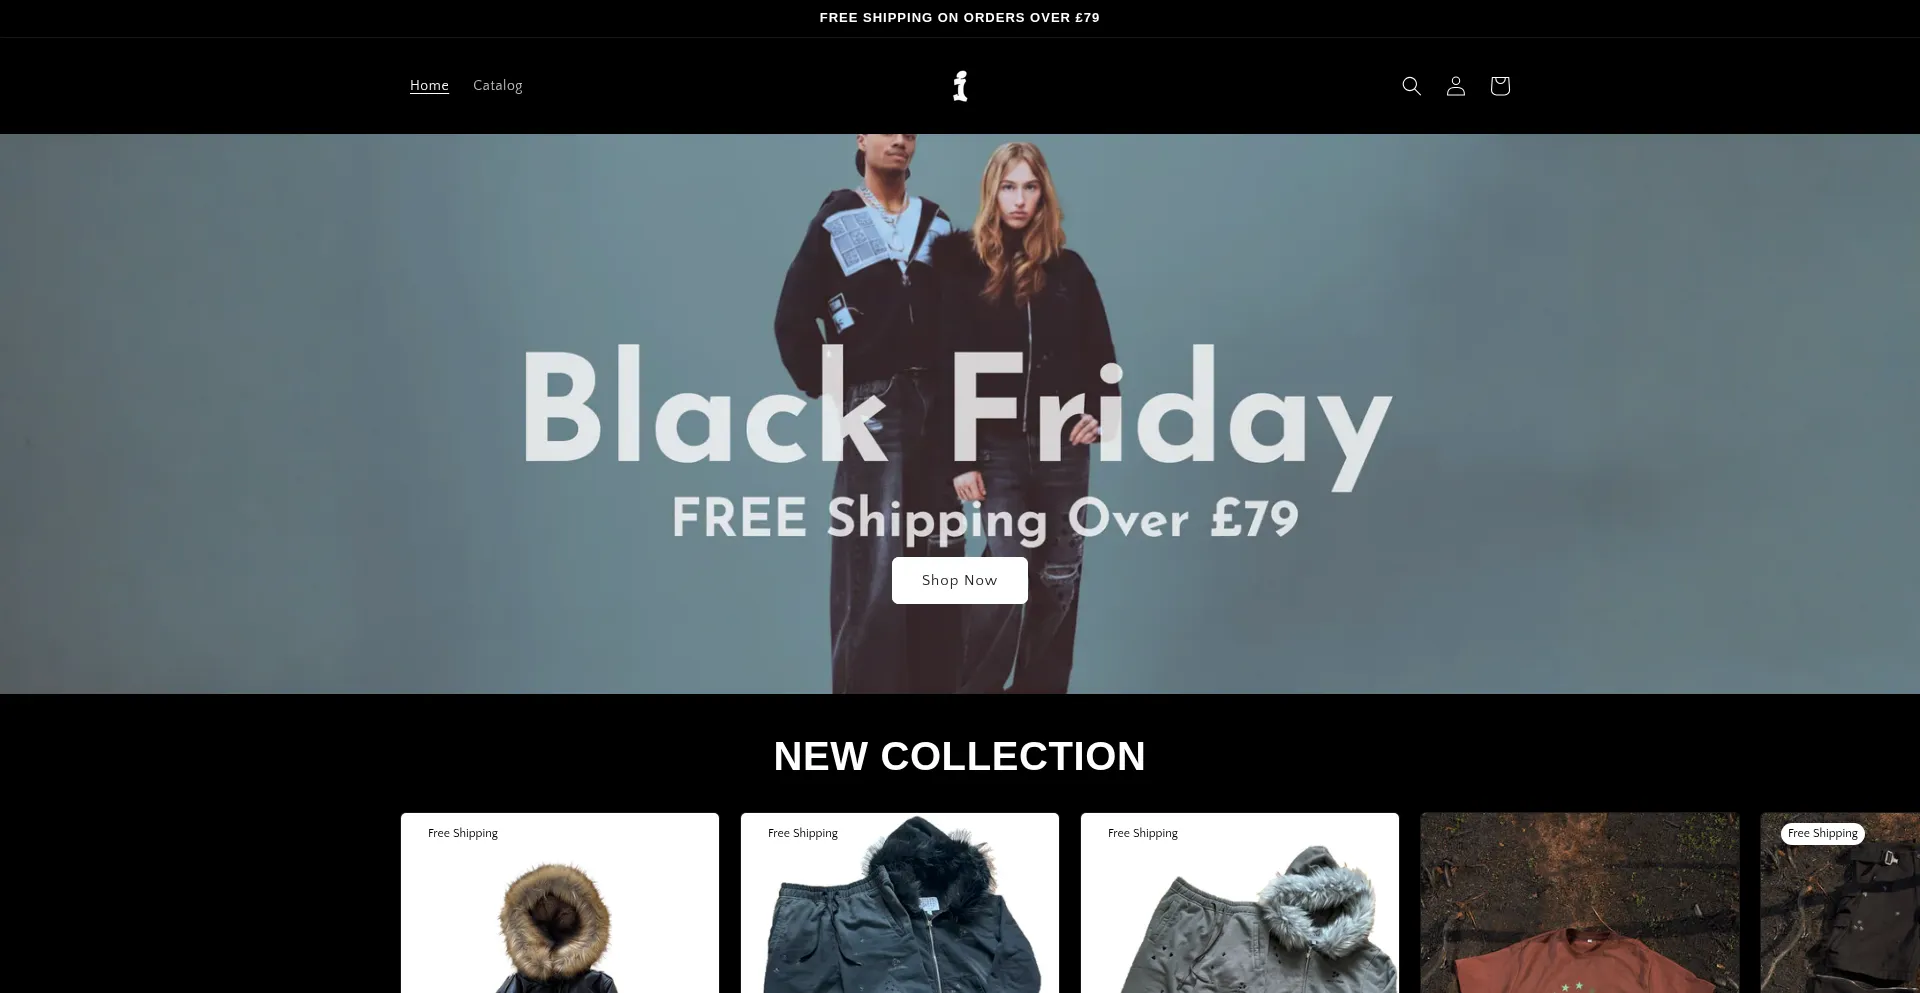This screenshot has height=993, width=1920.
Task: Click the store logo in header
Action: pyautogui.click(x=960, y=86)
